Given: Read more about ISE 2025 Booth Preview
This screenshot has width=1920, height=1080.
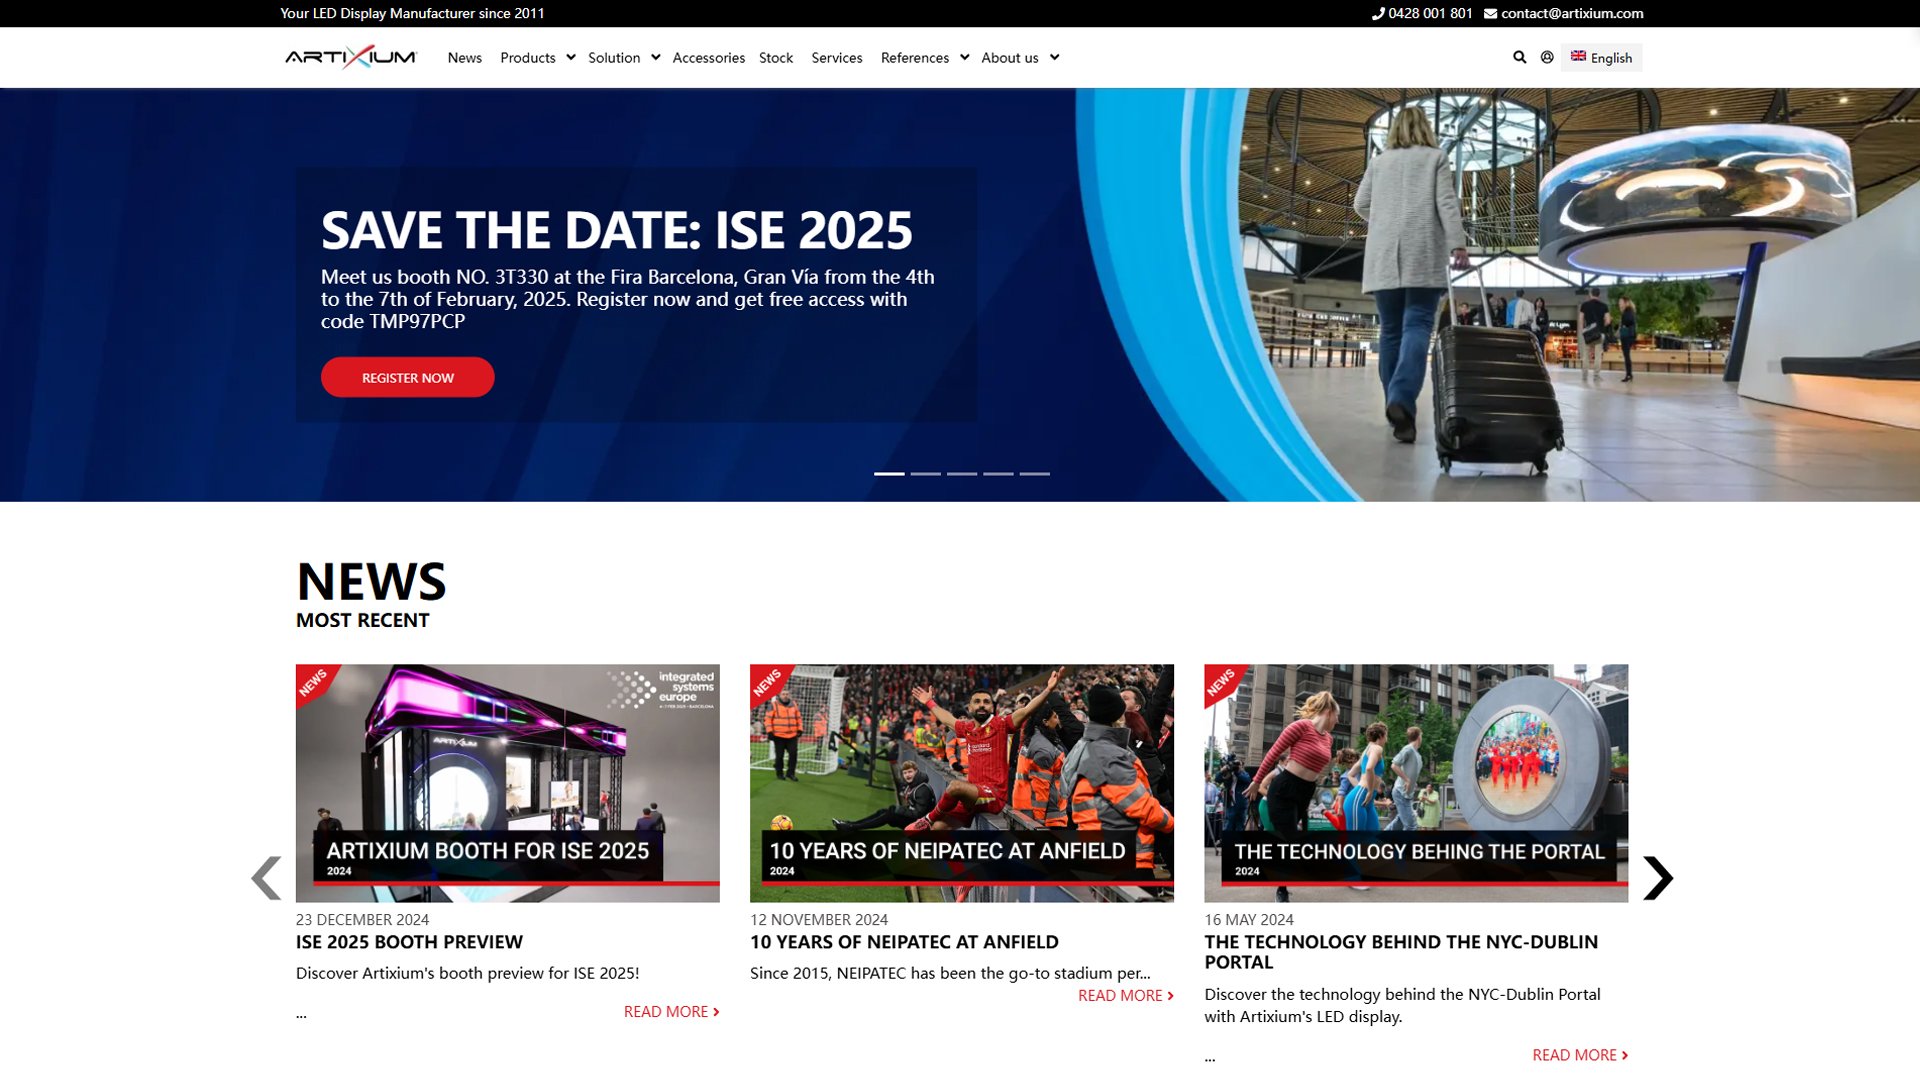Looking at the screenshot, I should coord(671,1011).
